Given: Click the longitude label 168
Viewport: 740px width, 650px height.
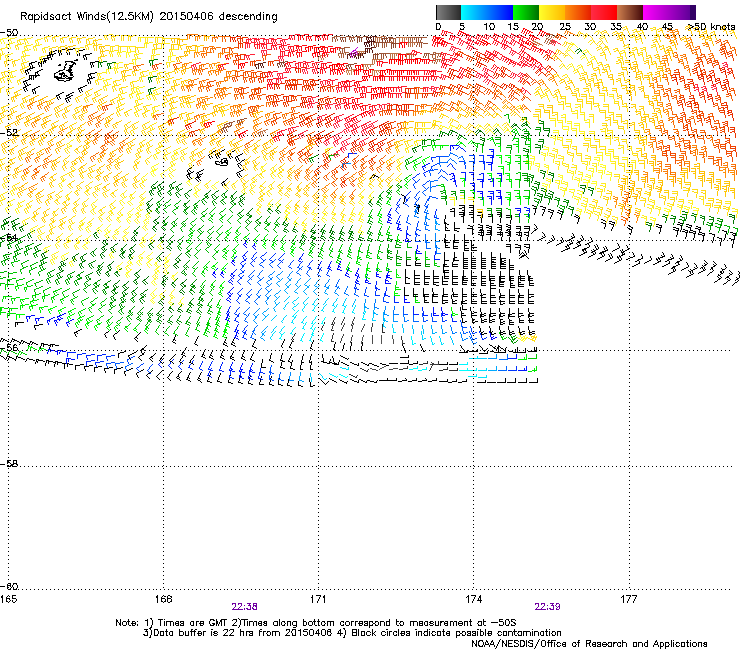Looking at the screenshot, I should (x=163, y=599).
